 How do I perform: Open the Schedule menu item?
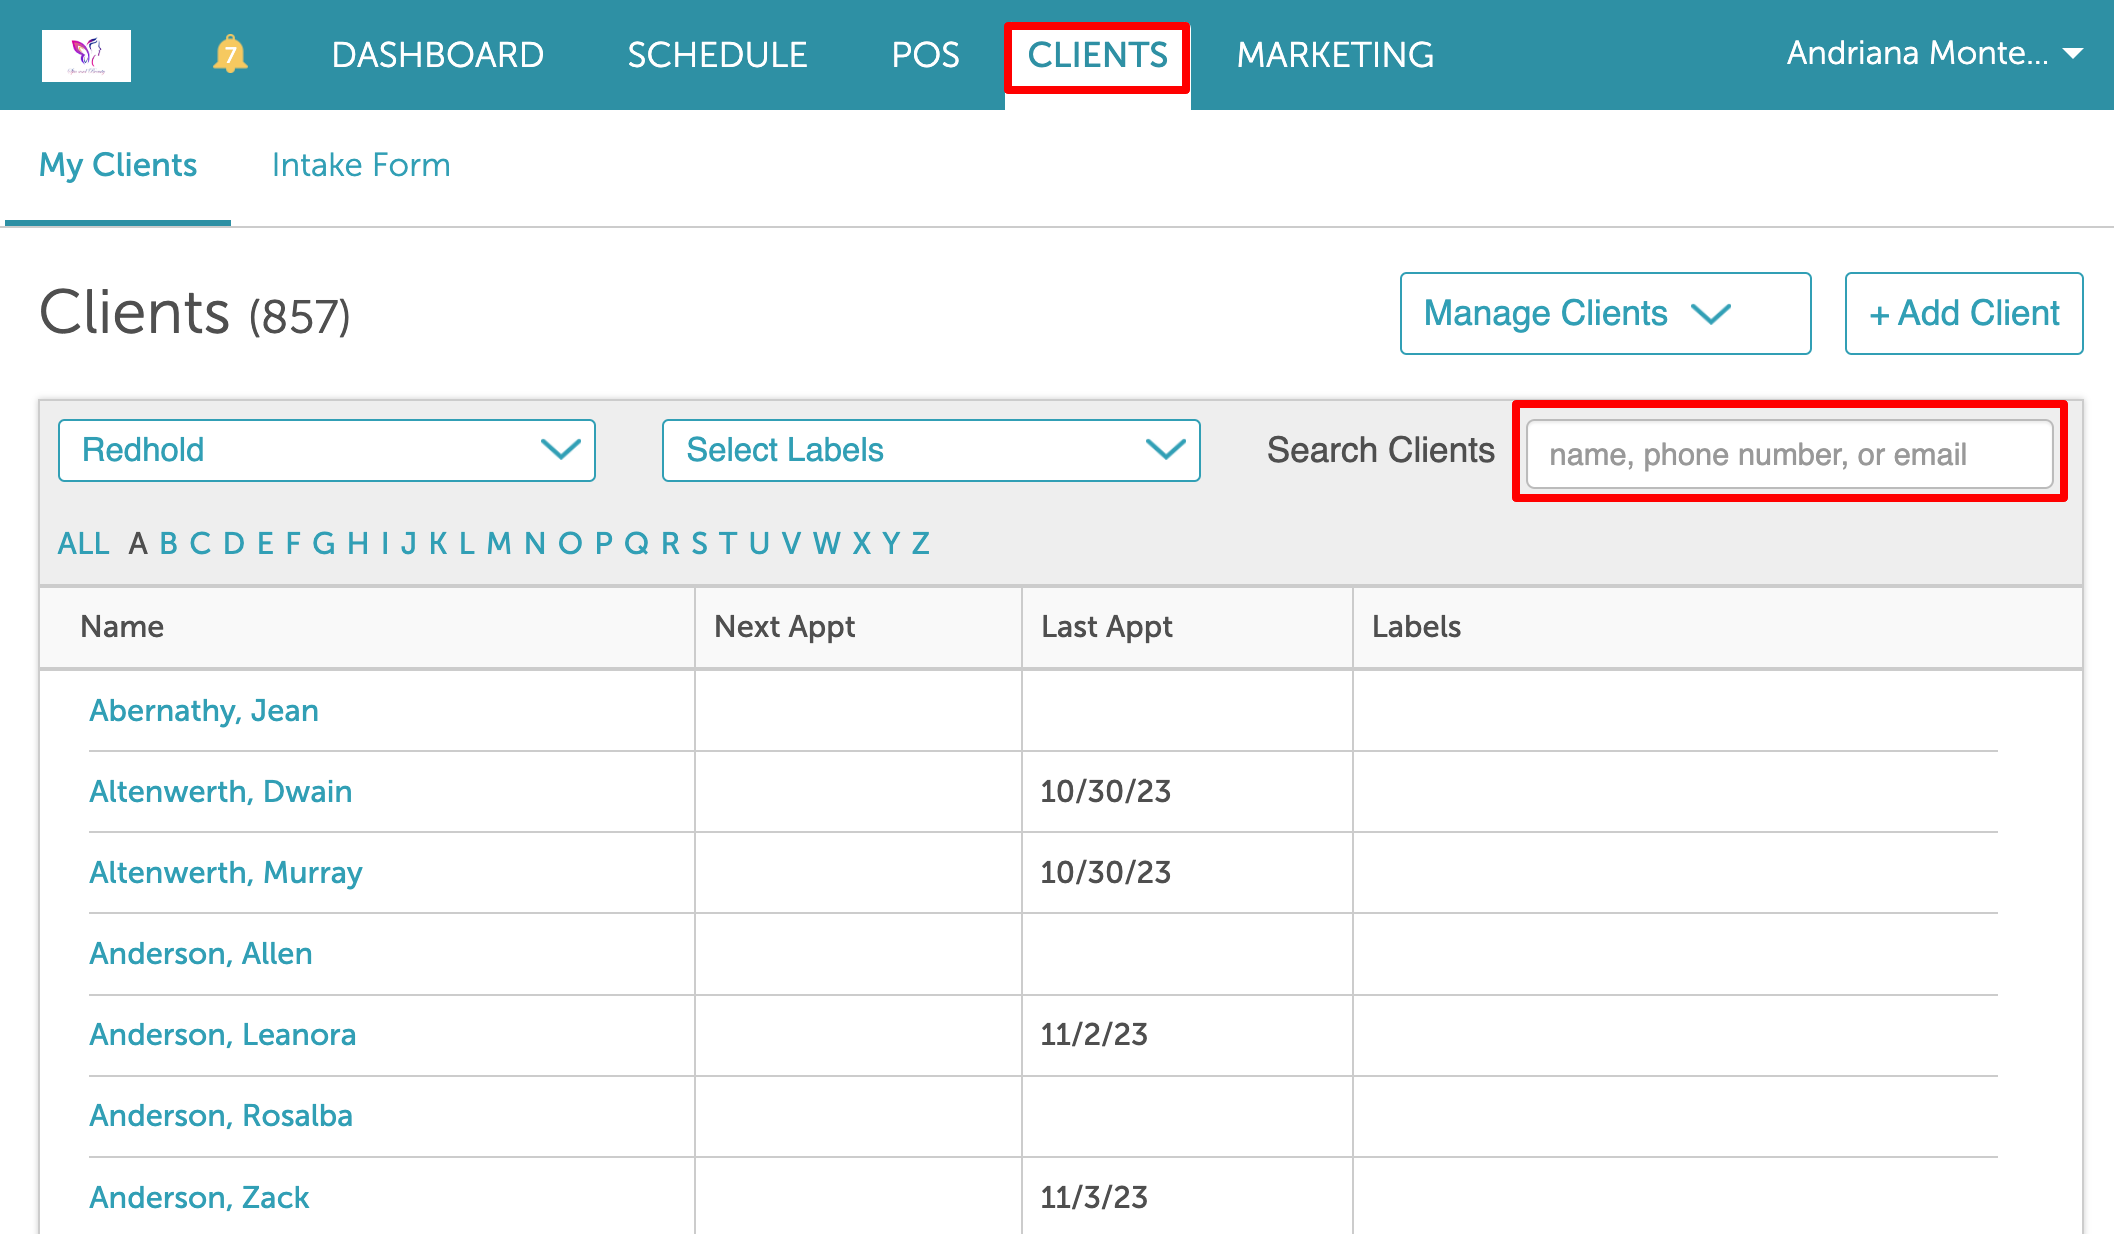pos(717,54)
